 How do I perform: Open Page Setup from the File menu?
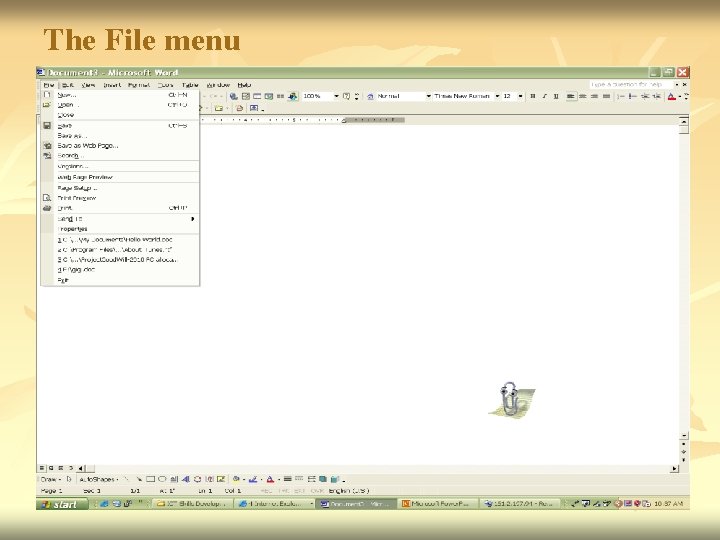coord(120,188)
